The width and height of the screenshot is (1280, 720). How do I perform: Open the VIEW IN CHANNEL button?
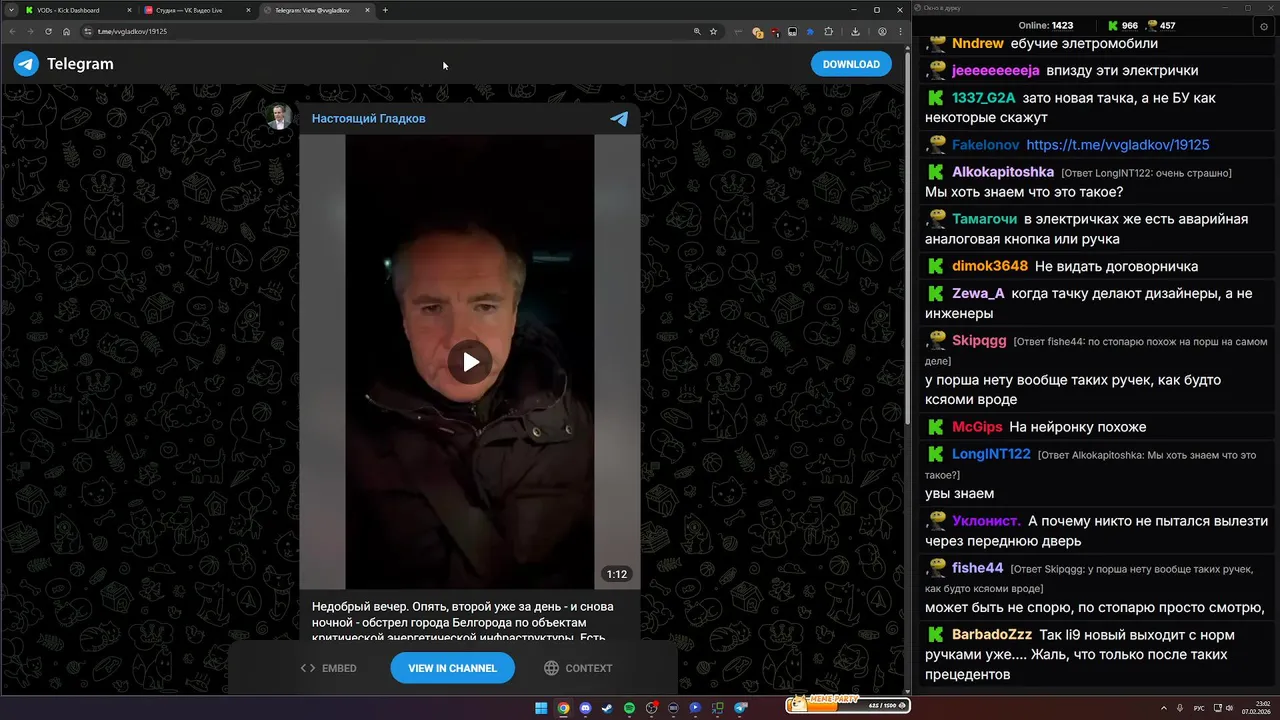(452, 668)
